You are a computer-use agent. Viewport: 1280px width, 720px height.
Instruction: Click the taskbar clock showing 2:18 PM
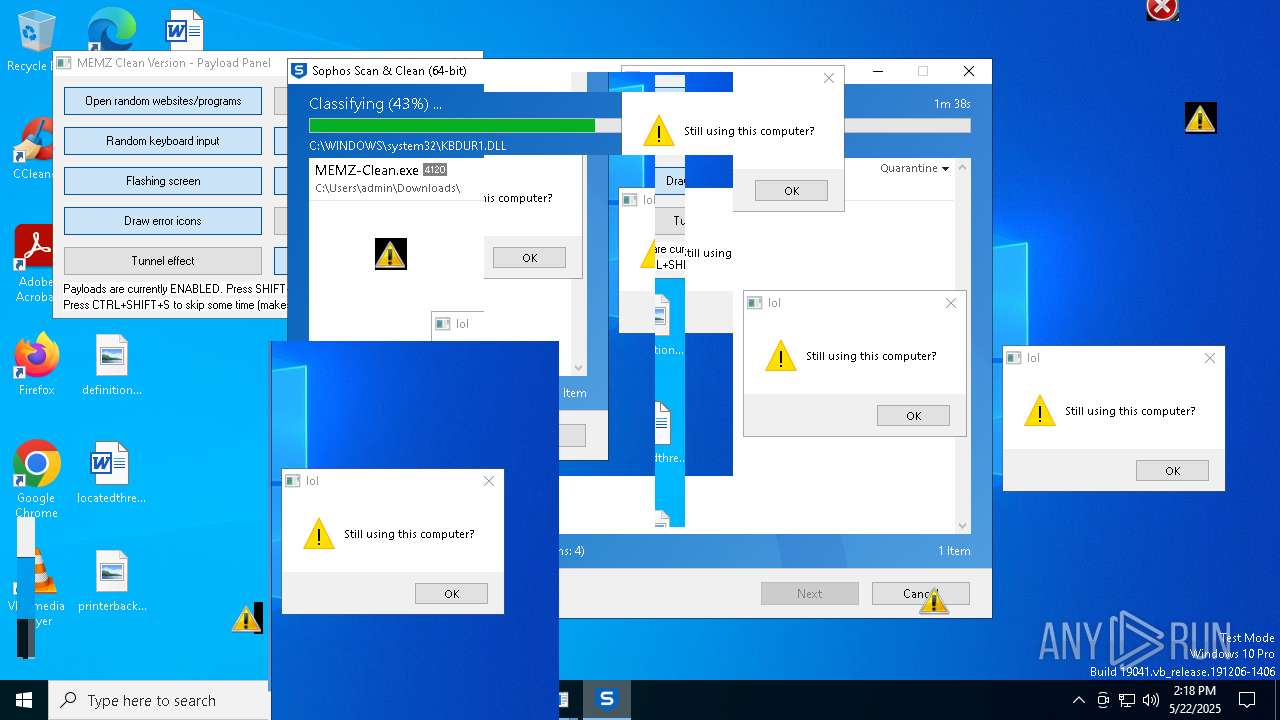pyautogui.click(x=1193, y=700)
